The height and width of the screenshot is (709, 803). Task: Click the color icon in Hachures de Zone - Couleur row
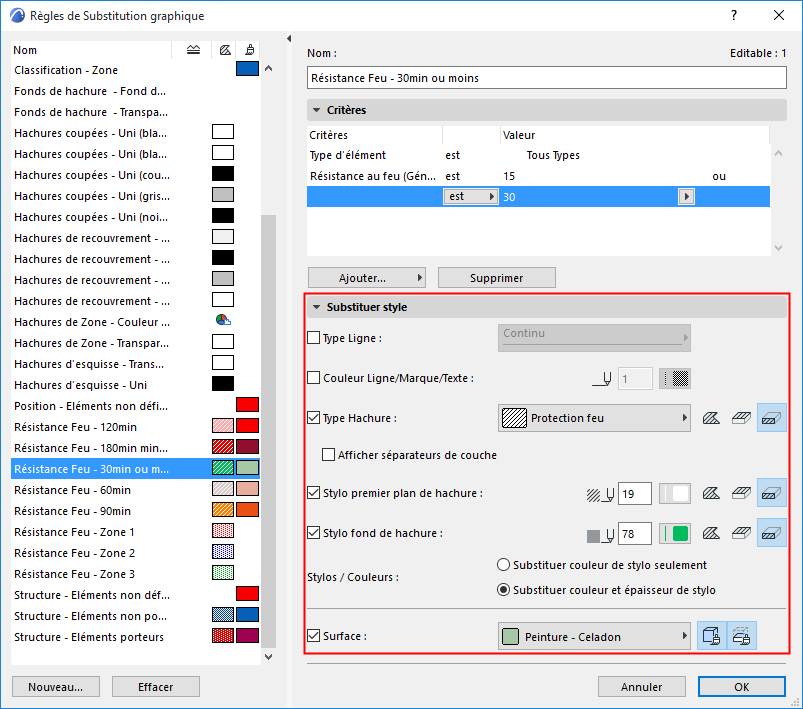tap(223, 321)
